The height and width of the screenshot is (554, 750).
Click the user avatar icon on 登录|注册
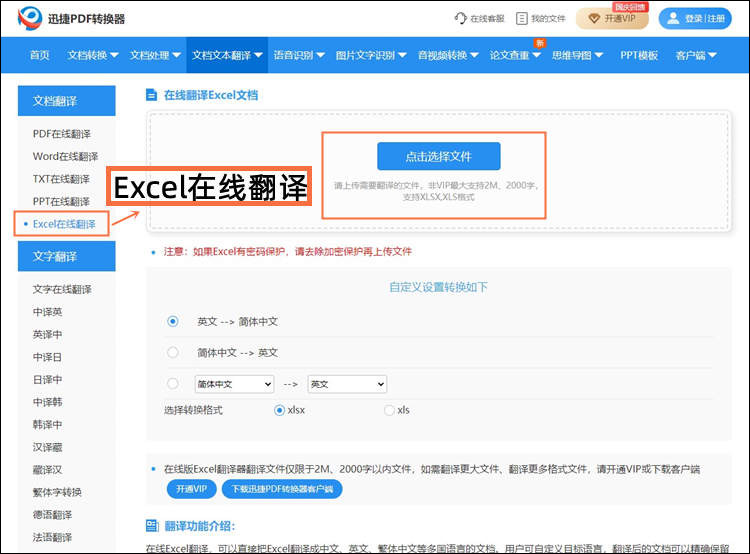pyautogui.click(x=673, y=18)
